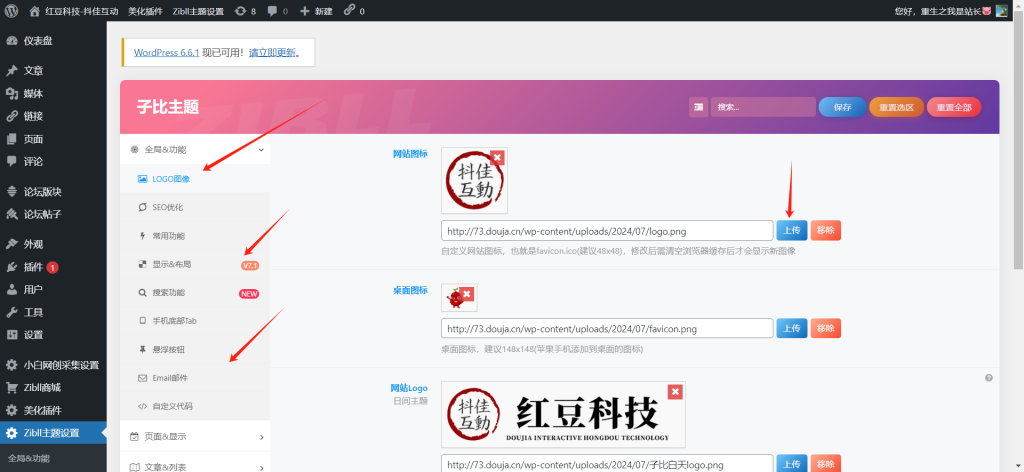Click the 重置全部 button
The image size is (1024, 472).
(953, 107)
